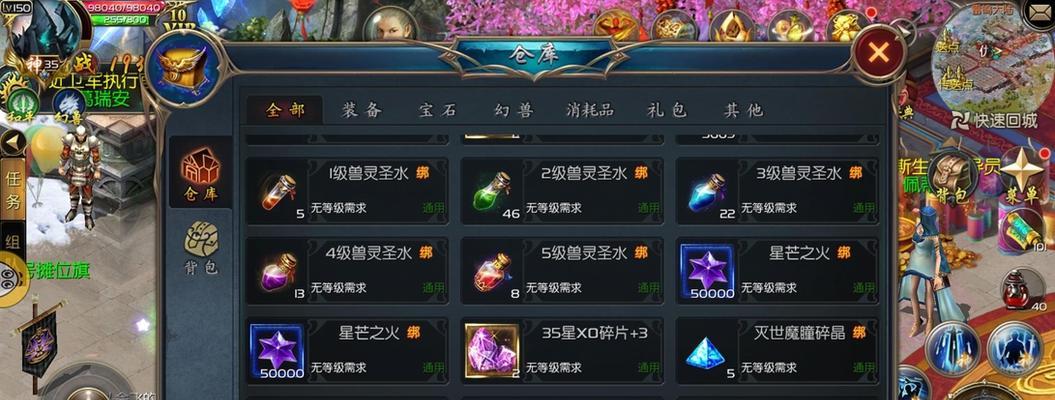Open the 任务 side tab

(x=13, y=189)
